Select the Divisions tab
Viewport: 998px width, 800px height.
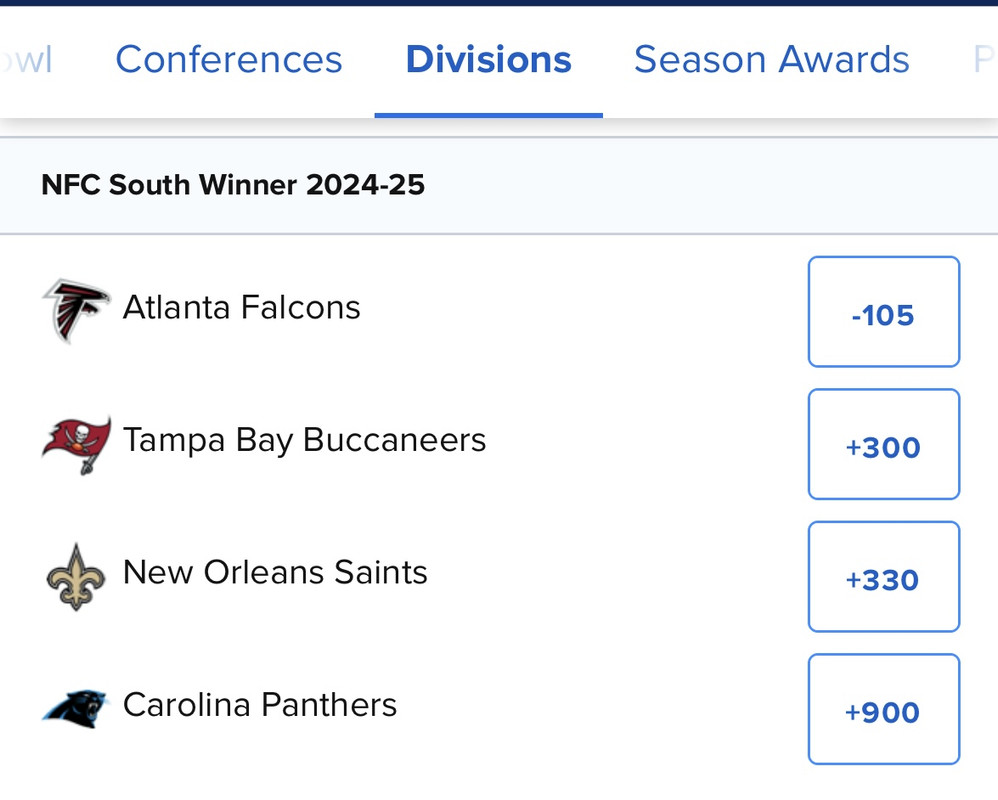[488, 60]
